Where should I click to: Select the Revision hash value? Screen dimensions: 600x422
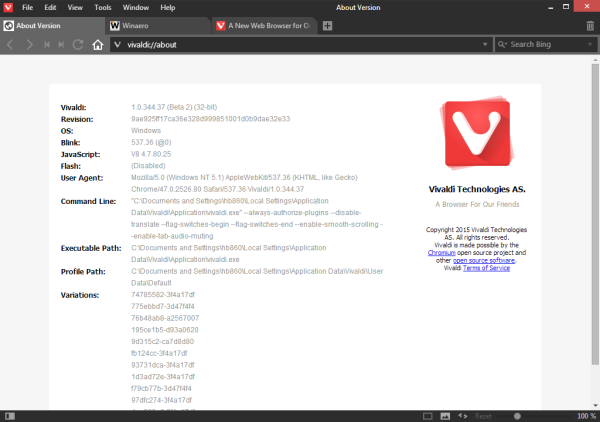(210, 119)
